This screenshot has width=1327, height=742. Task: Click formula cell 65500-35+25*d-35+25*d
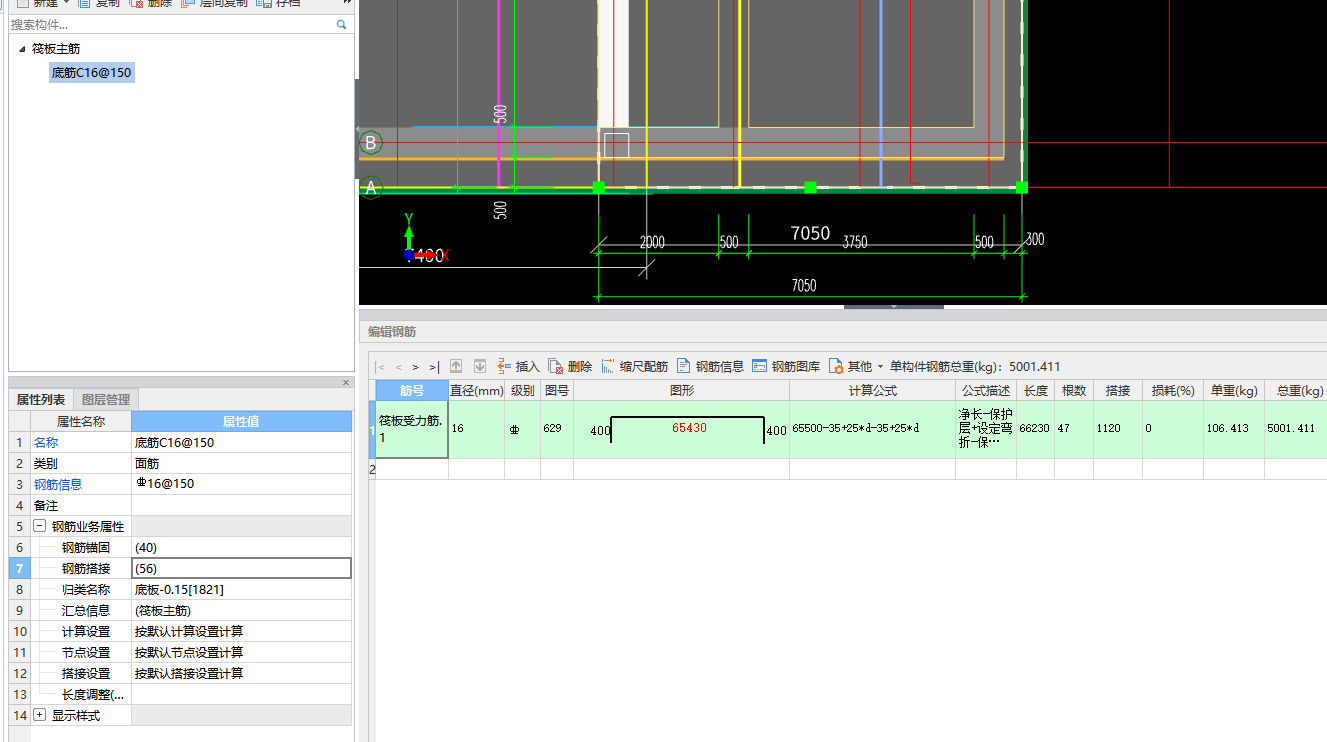(872, 429)
